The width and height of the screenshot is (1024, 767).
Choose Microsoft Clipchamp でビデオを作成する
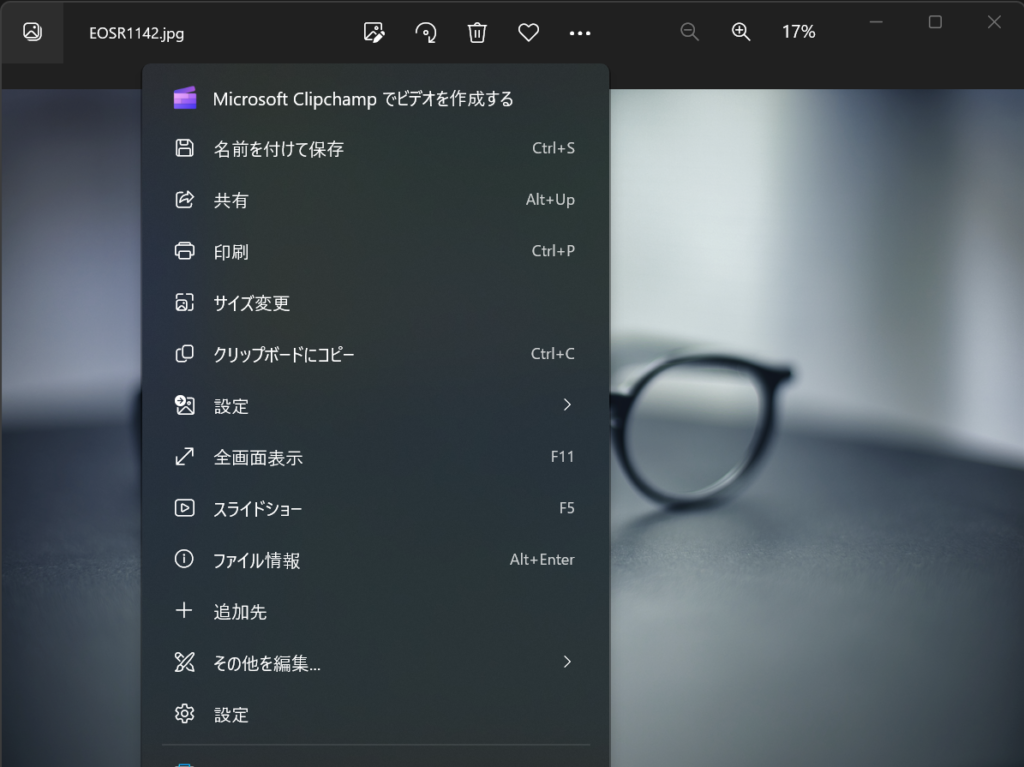coord(376,99)
